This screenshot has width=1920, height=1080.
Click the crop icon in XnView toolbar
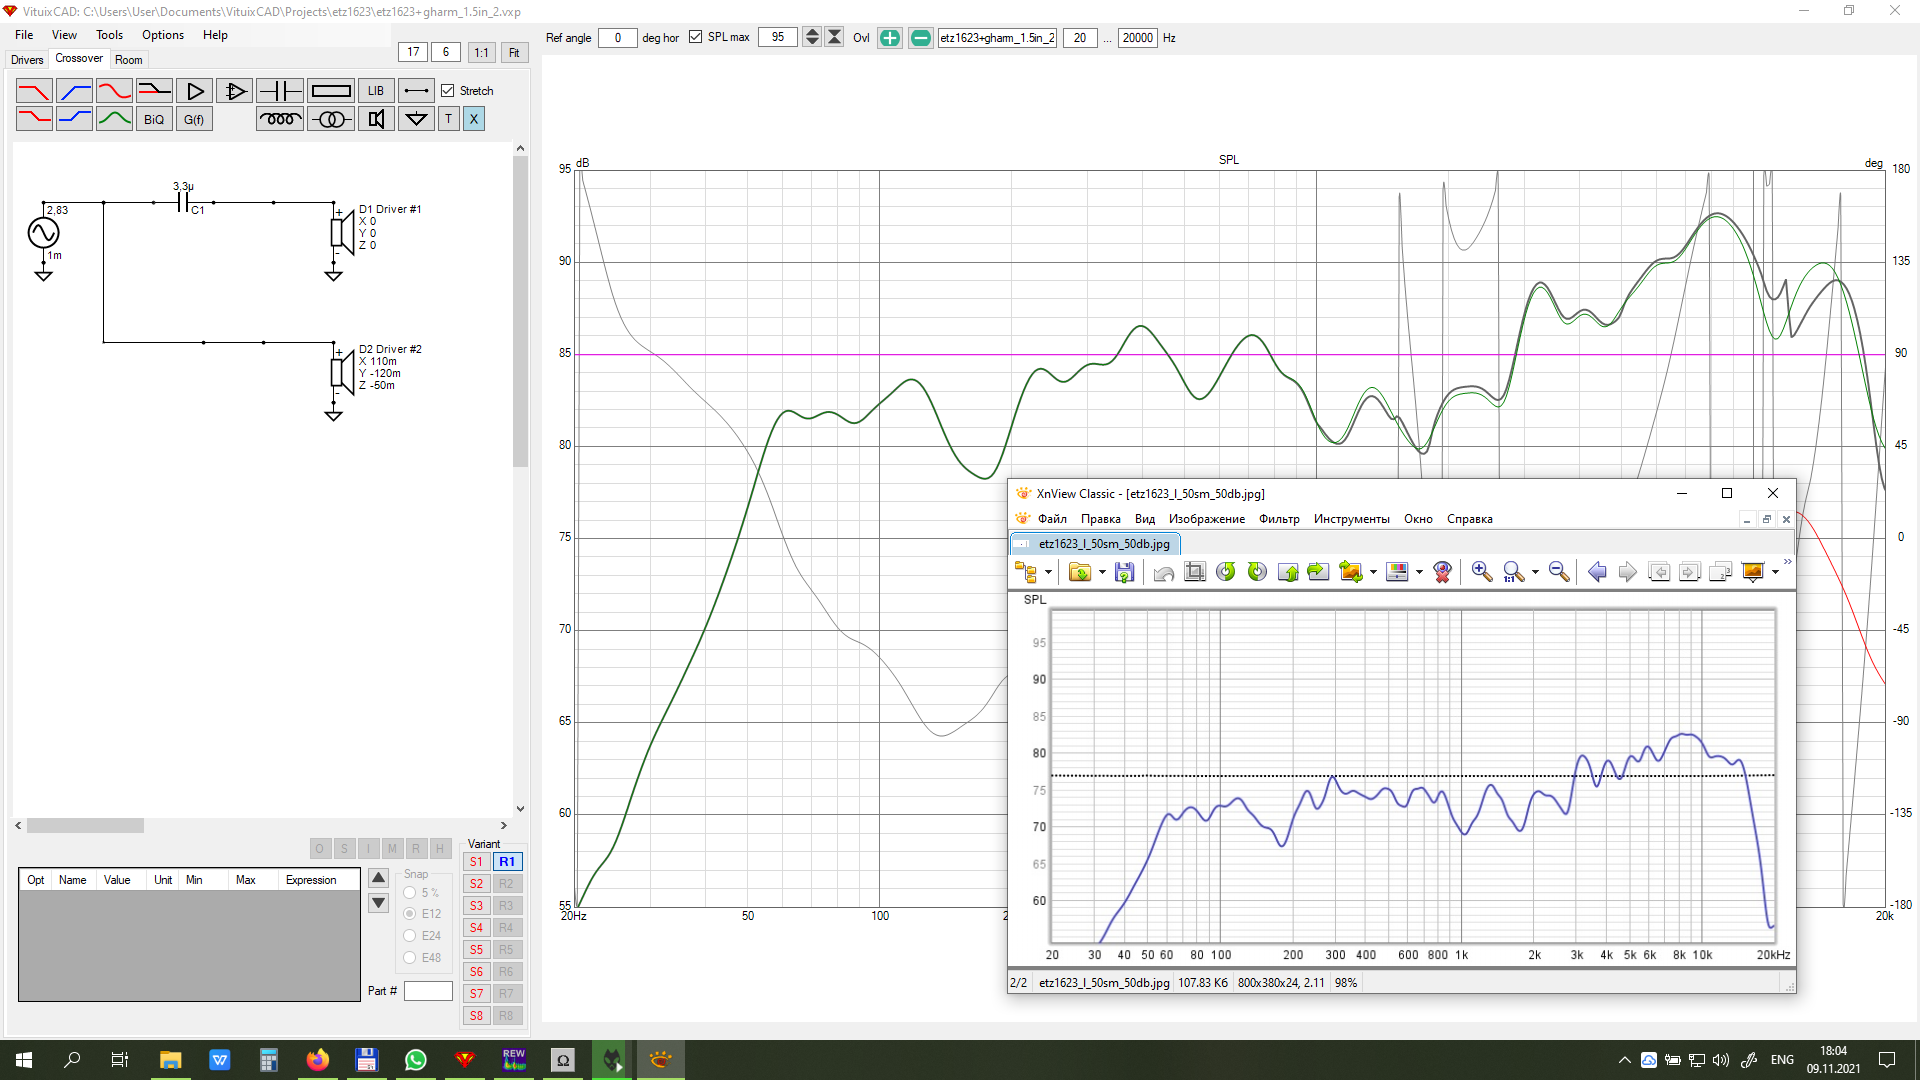pyautogui.click(x=1195, y=572)
